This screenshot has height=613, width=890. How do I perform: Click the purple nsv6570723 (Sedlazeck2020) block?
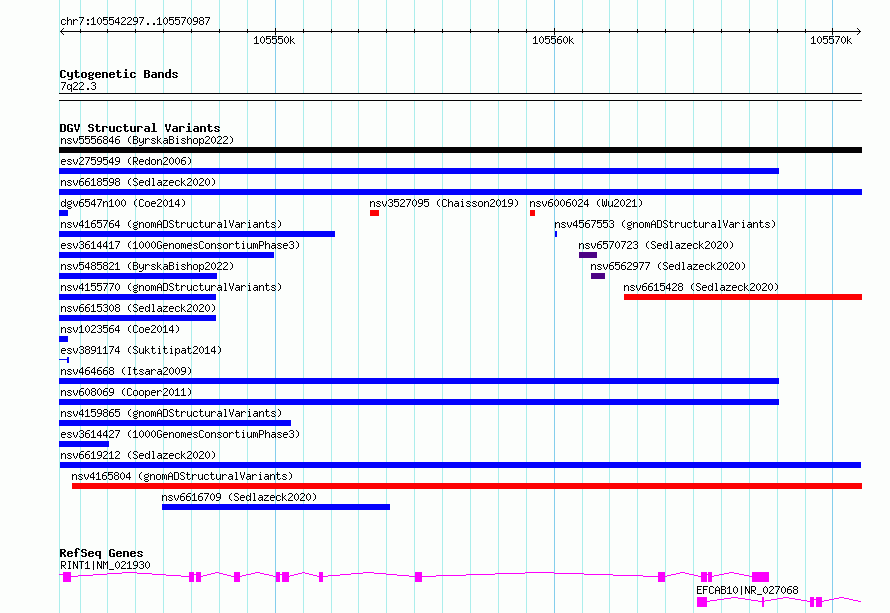588,255
